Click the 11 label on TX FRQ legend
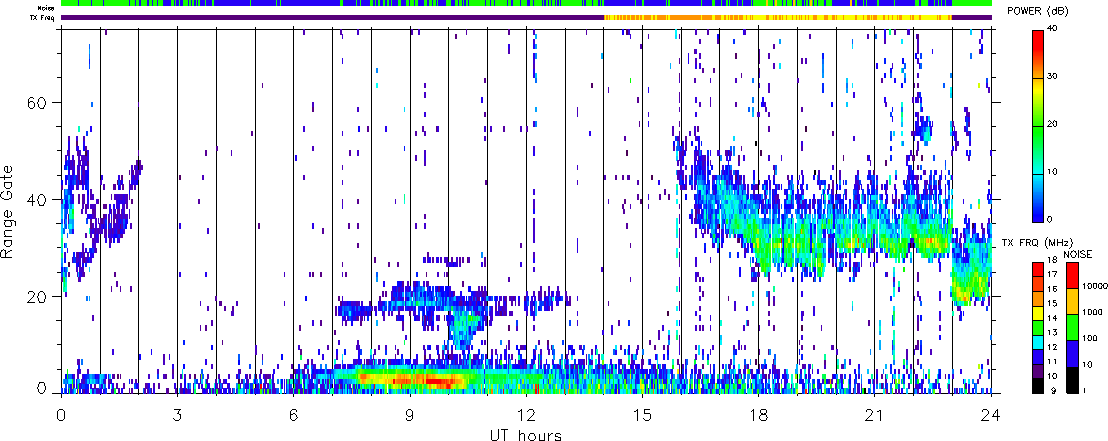Screen dimensions: 1108x441 (1052, 362)
